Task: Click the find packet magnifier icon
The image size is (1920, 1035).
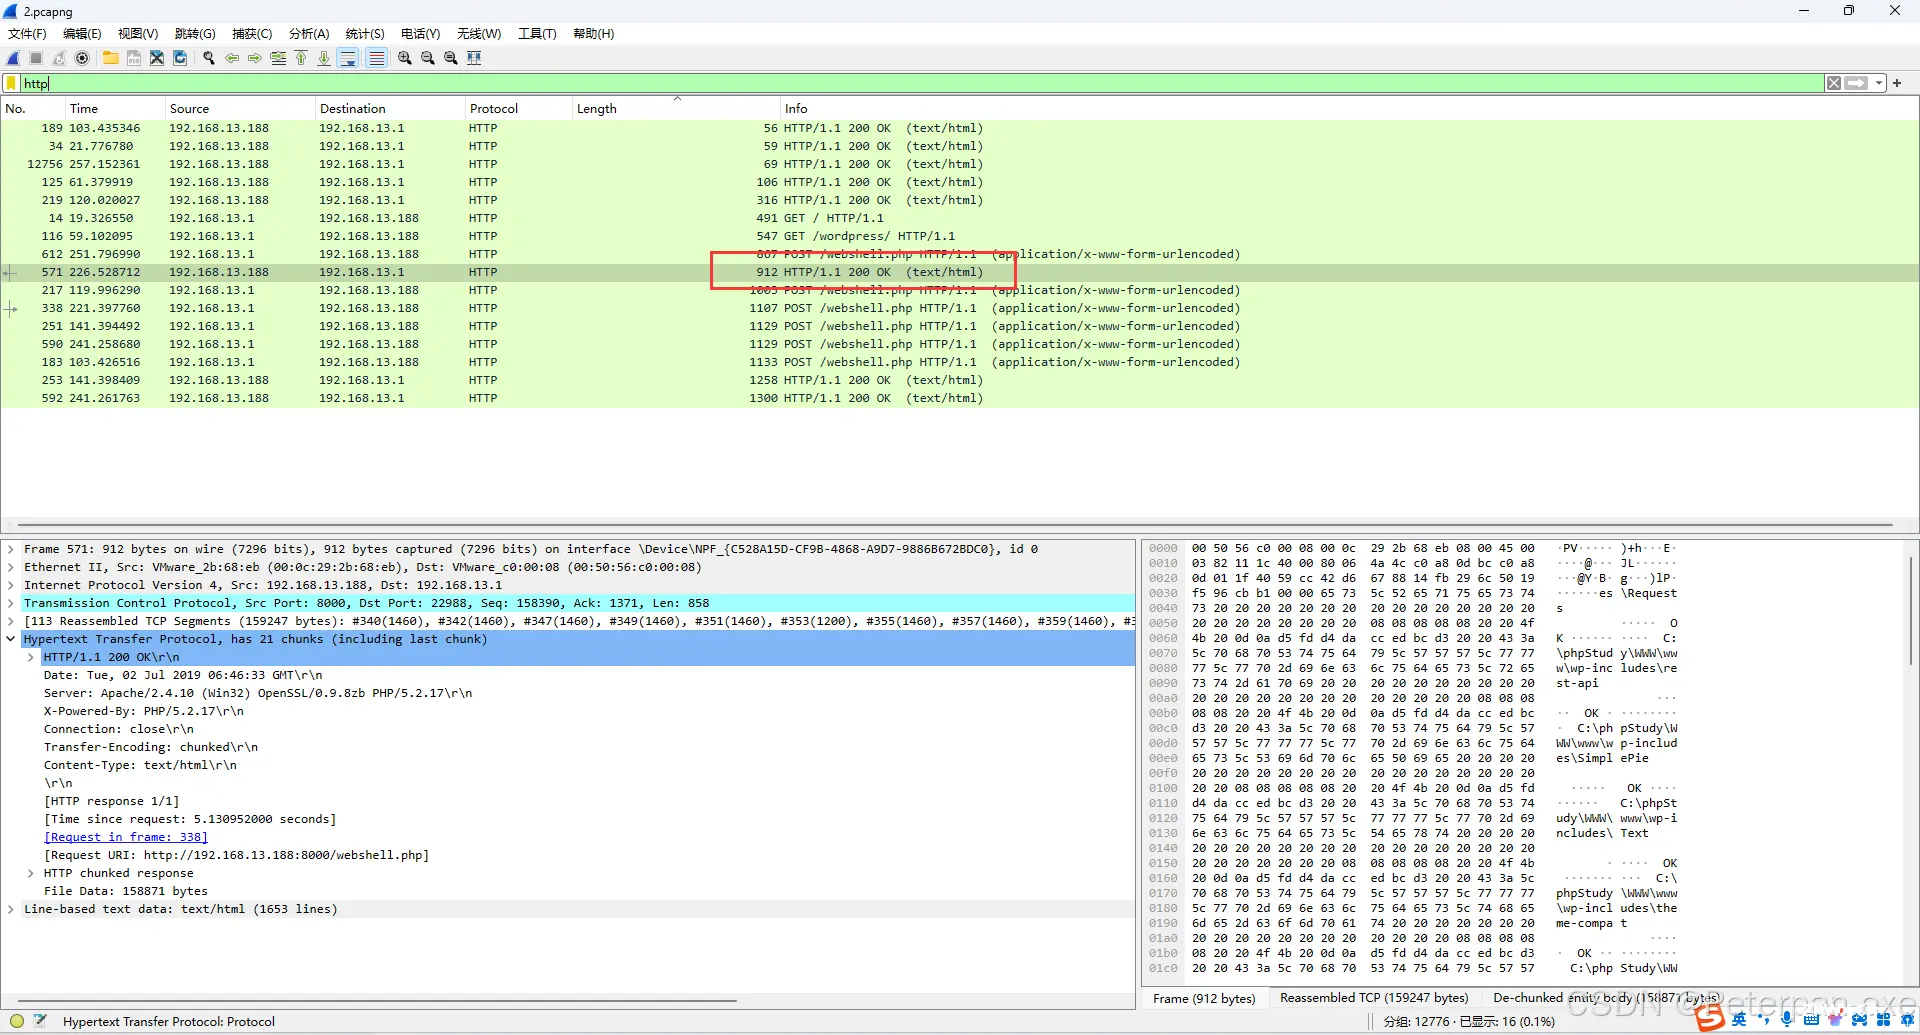Action: click(209, 58)
